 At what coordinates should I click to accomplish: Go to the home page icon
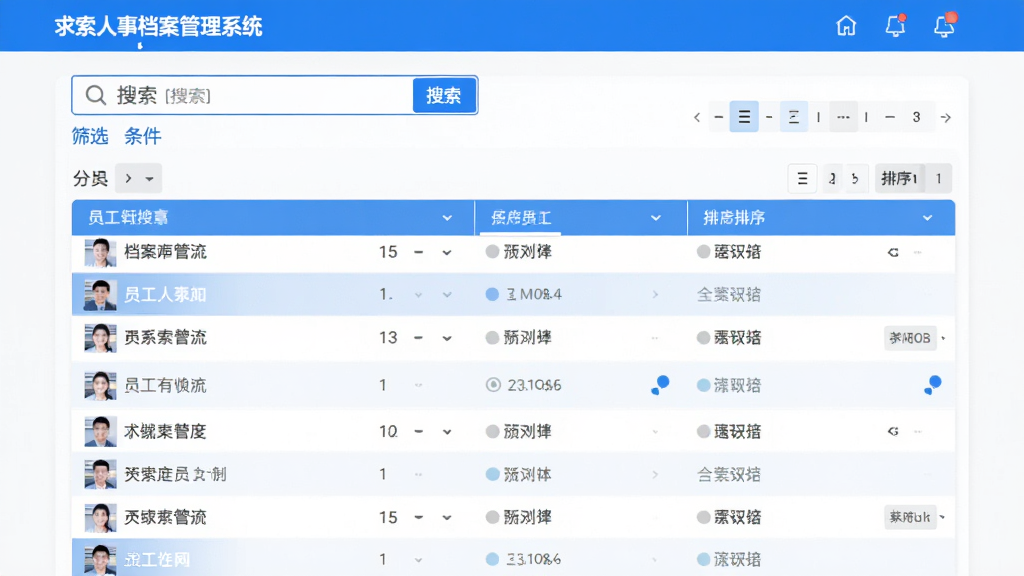tap(846, 25)
